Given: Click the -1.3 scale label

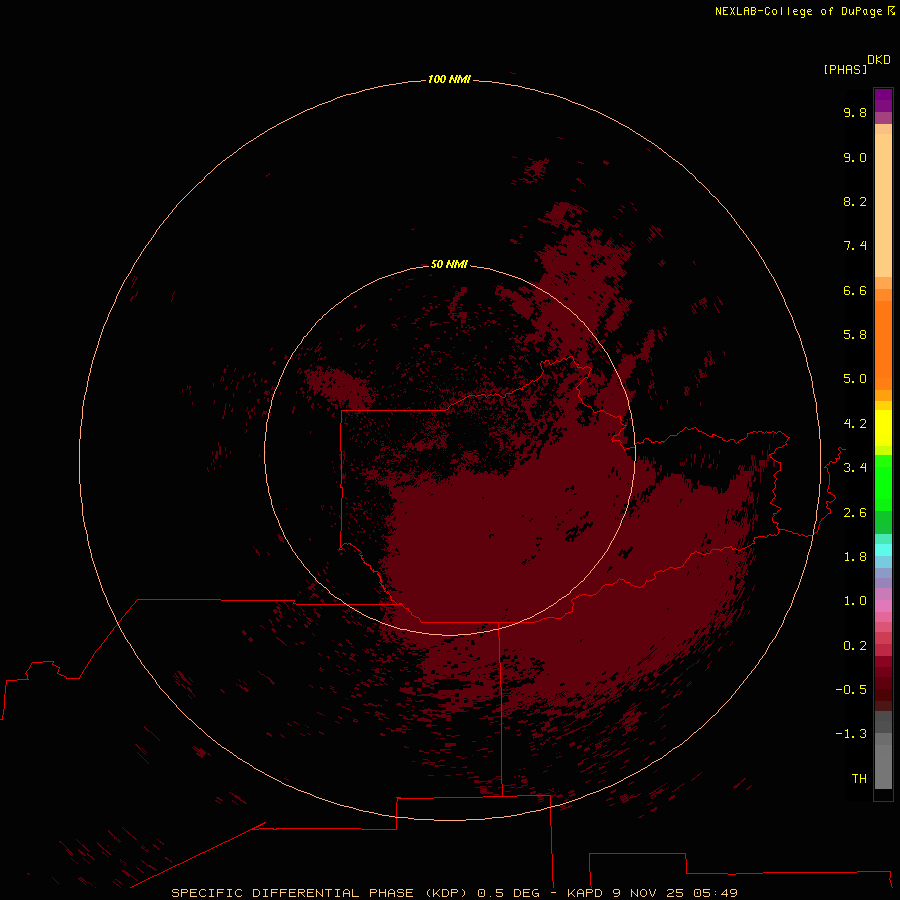Looking at the screenshot, I should coord(851,734).
